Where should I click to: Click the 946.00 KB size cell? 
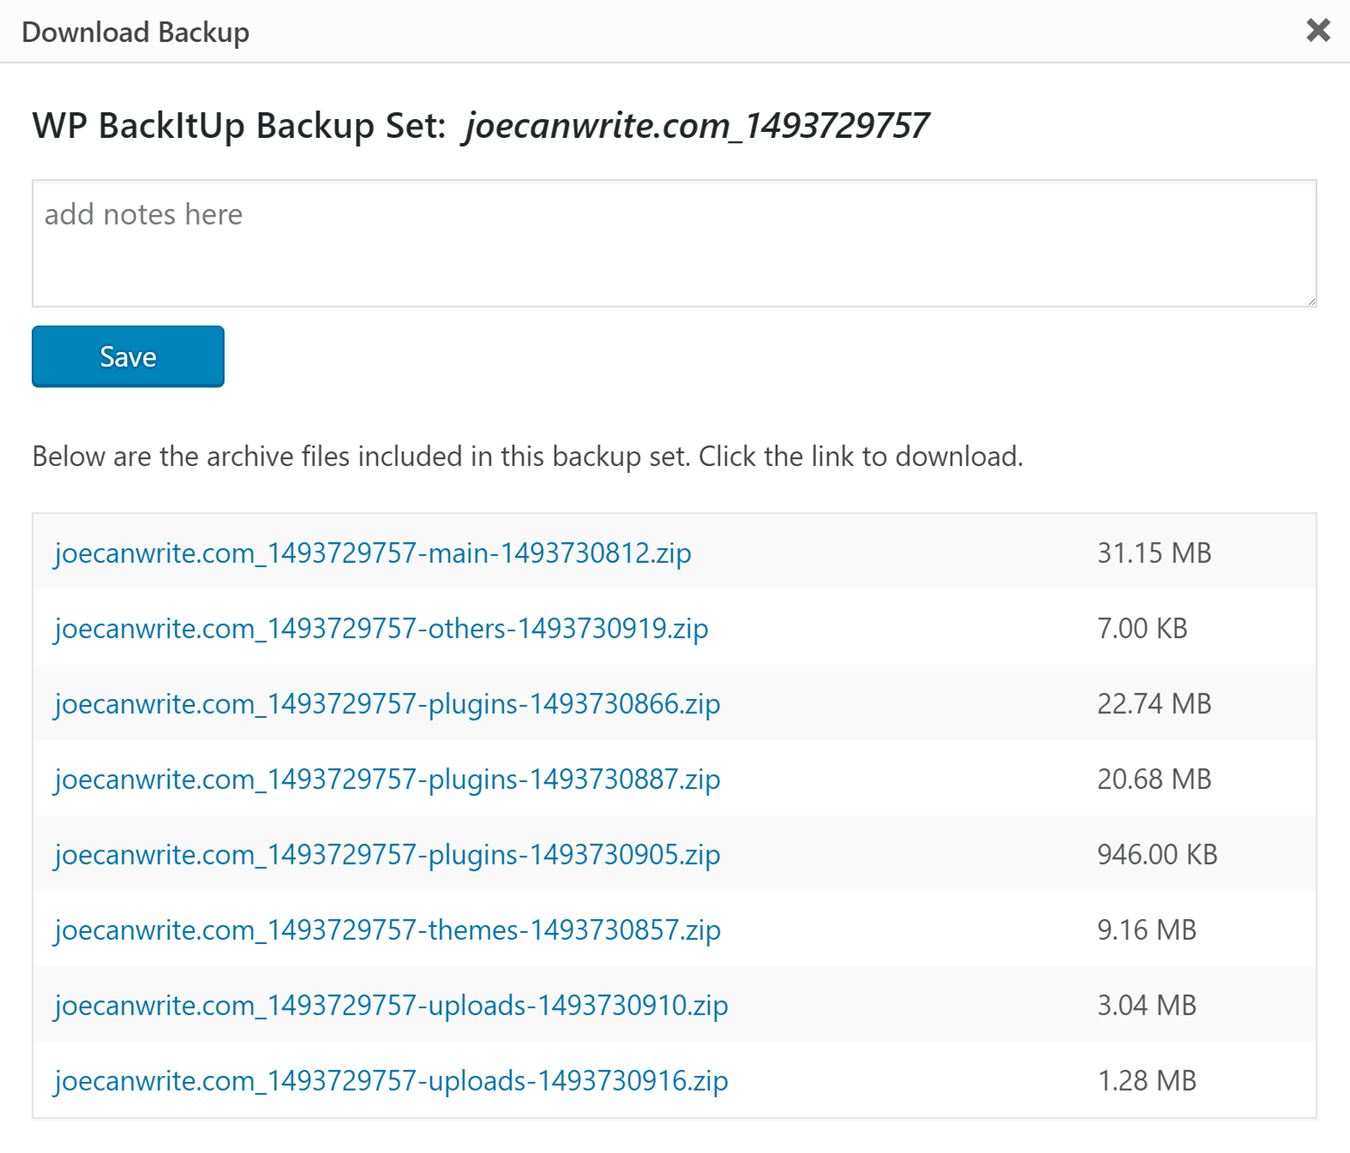[1157, 855]
